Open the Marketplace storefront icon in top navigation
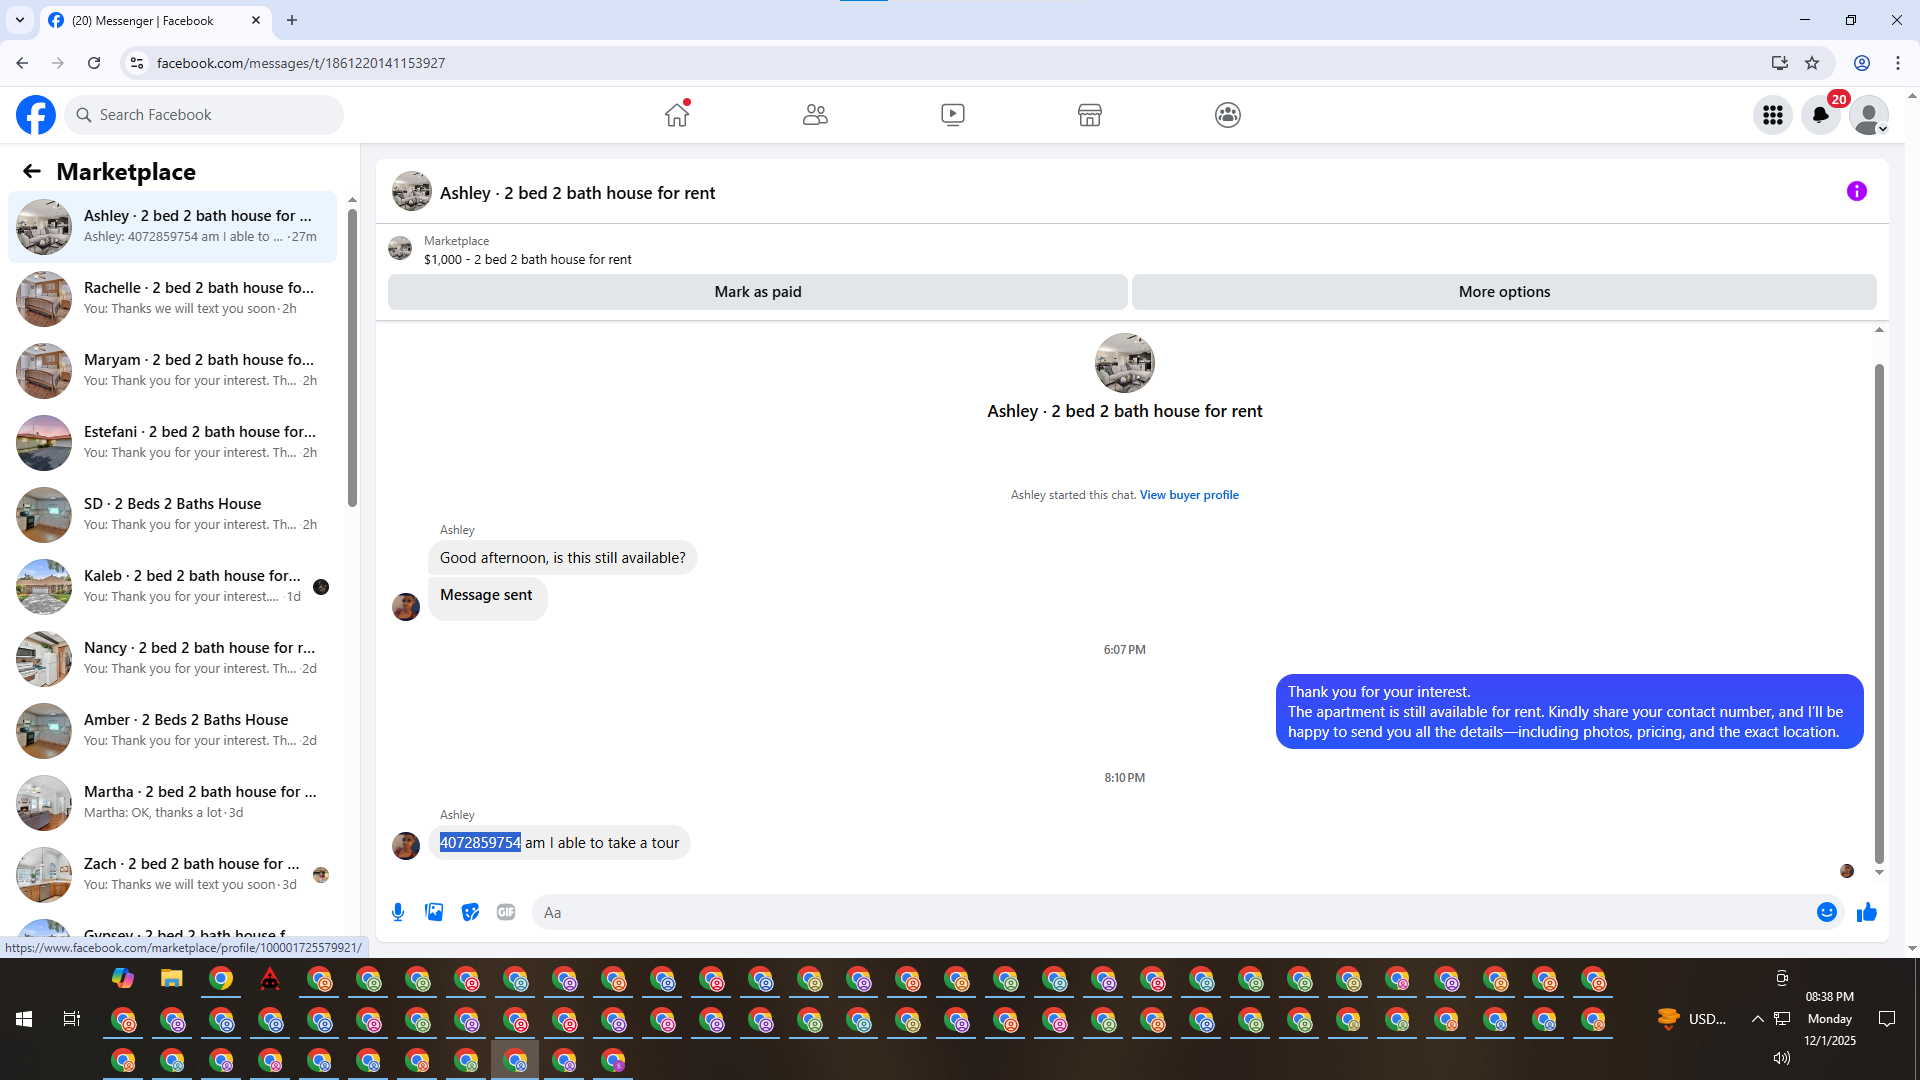This screenshot has width=1920, height=1080. [x=1090, y=115]
